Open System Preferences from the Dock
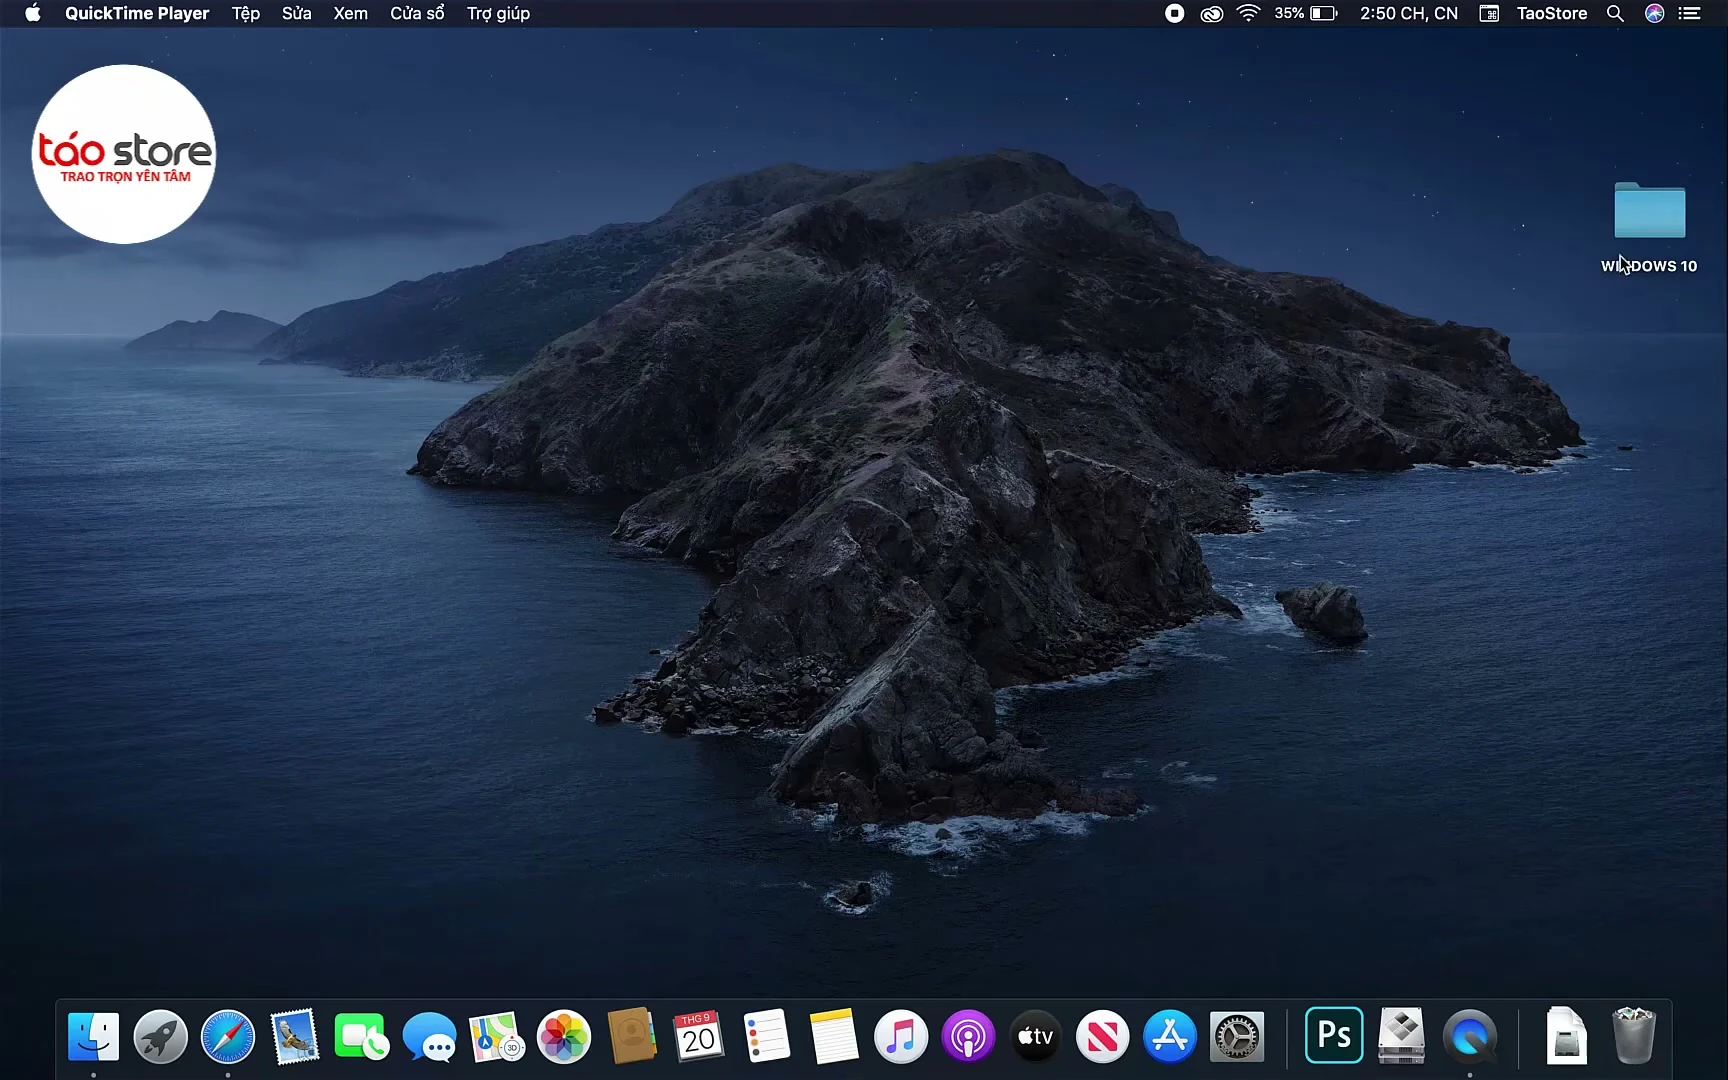The width and height of the screenshot is (1728, 1080). (1237, 1037)
